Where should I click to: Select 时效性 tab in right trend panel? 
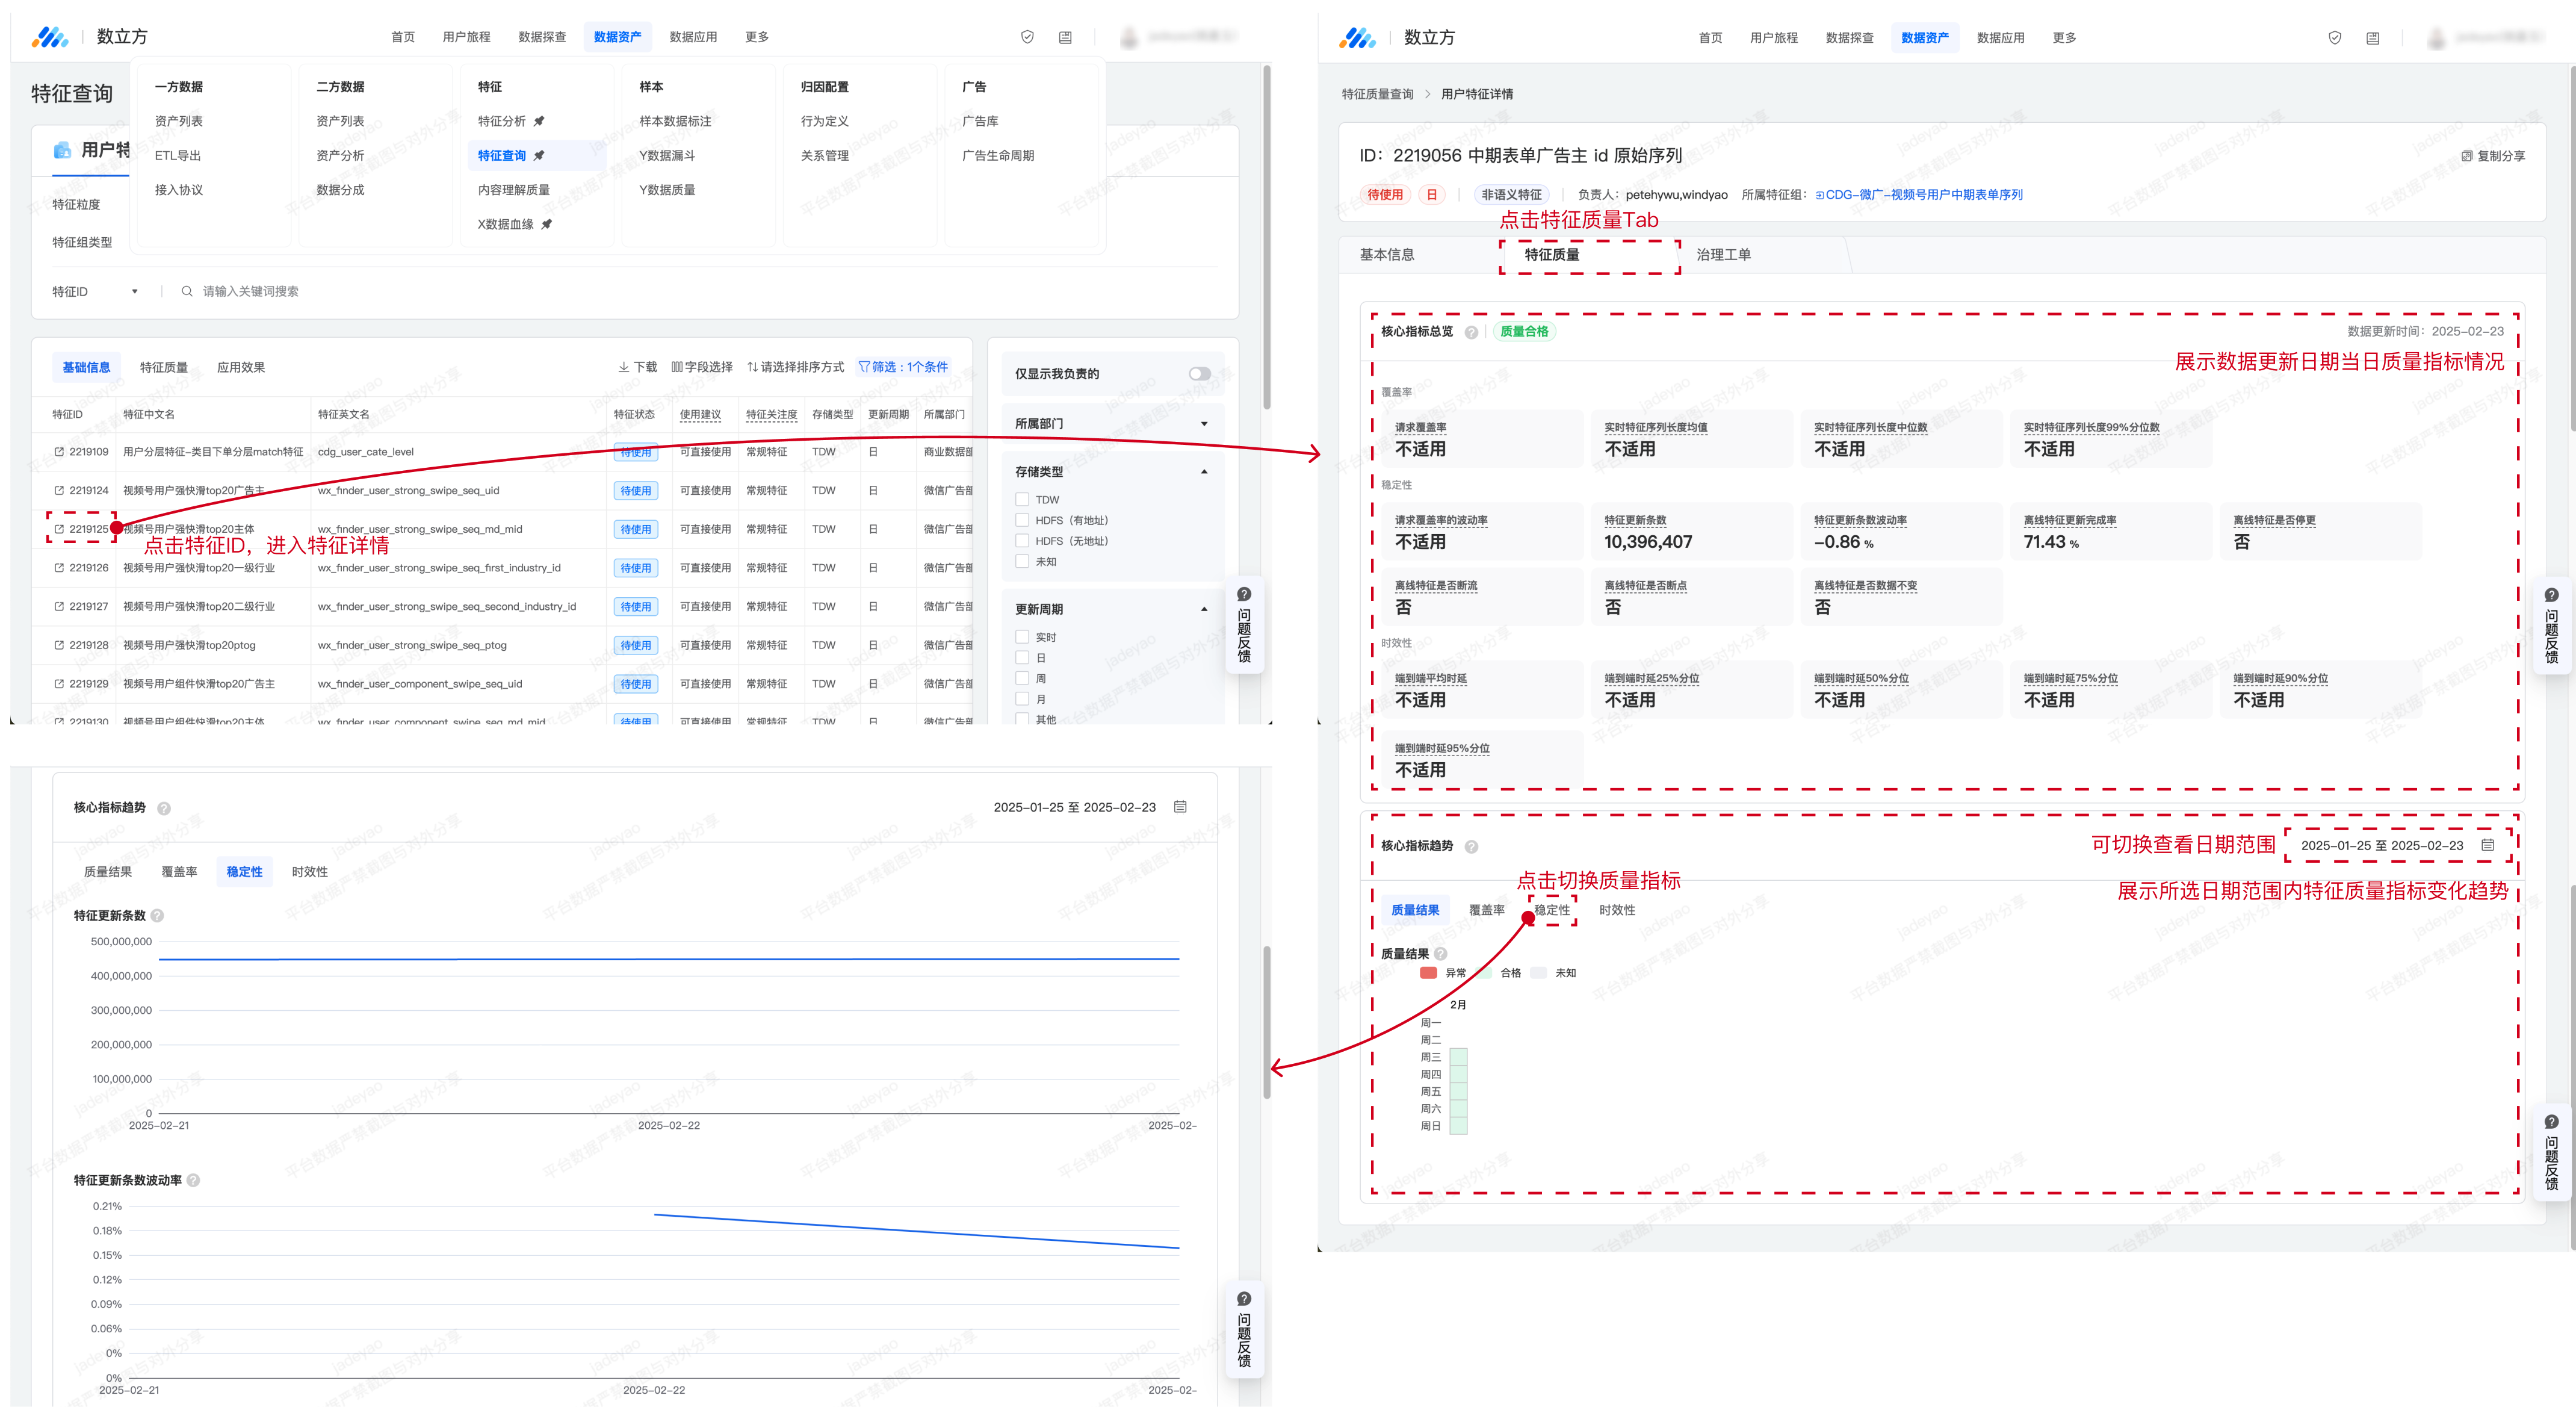click(1616, 910)
